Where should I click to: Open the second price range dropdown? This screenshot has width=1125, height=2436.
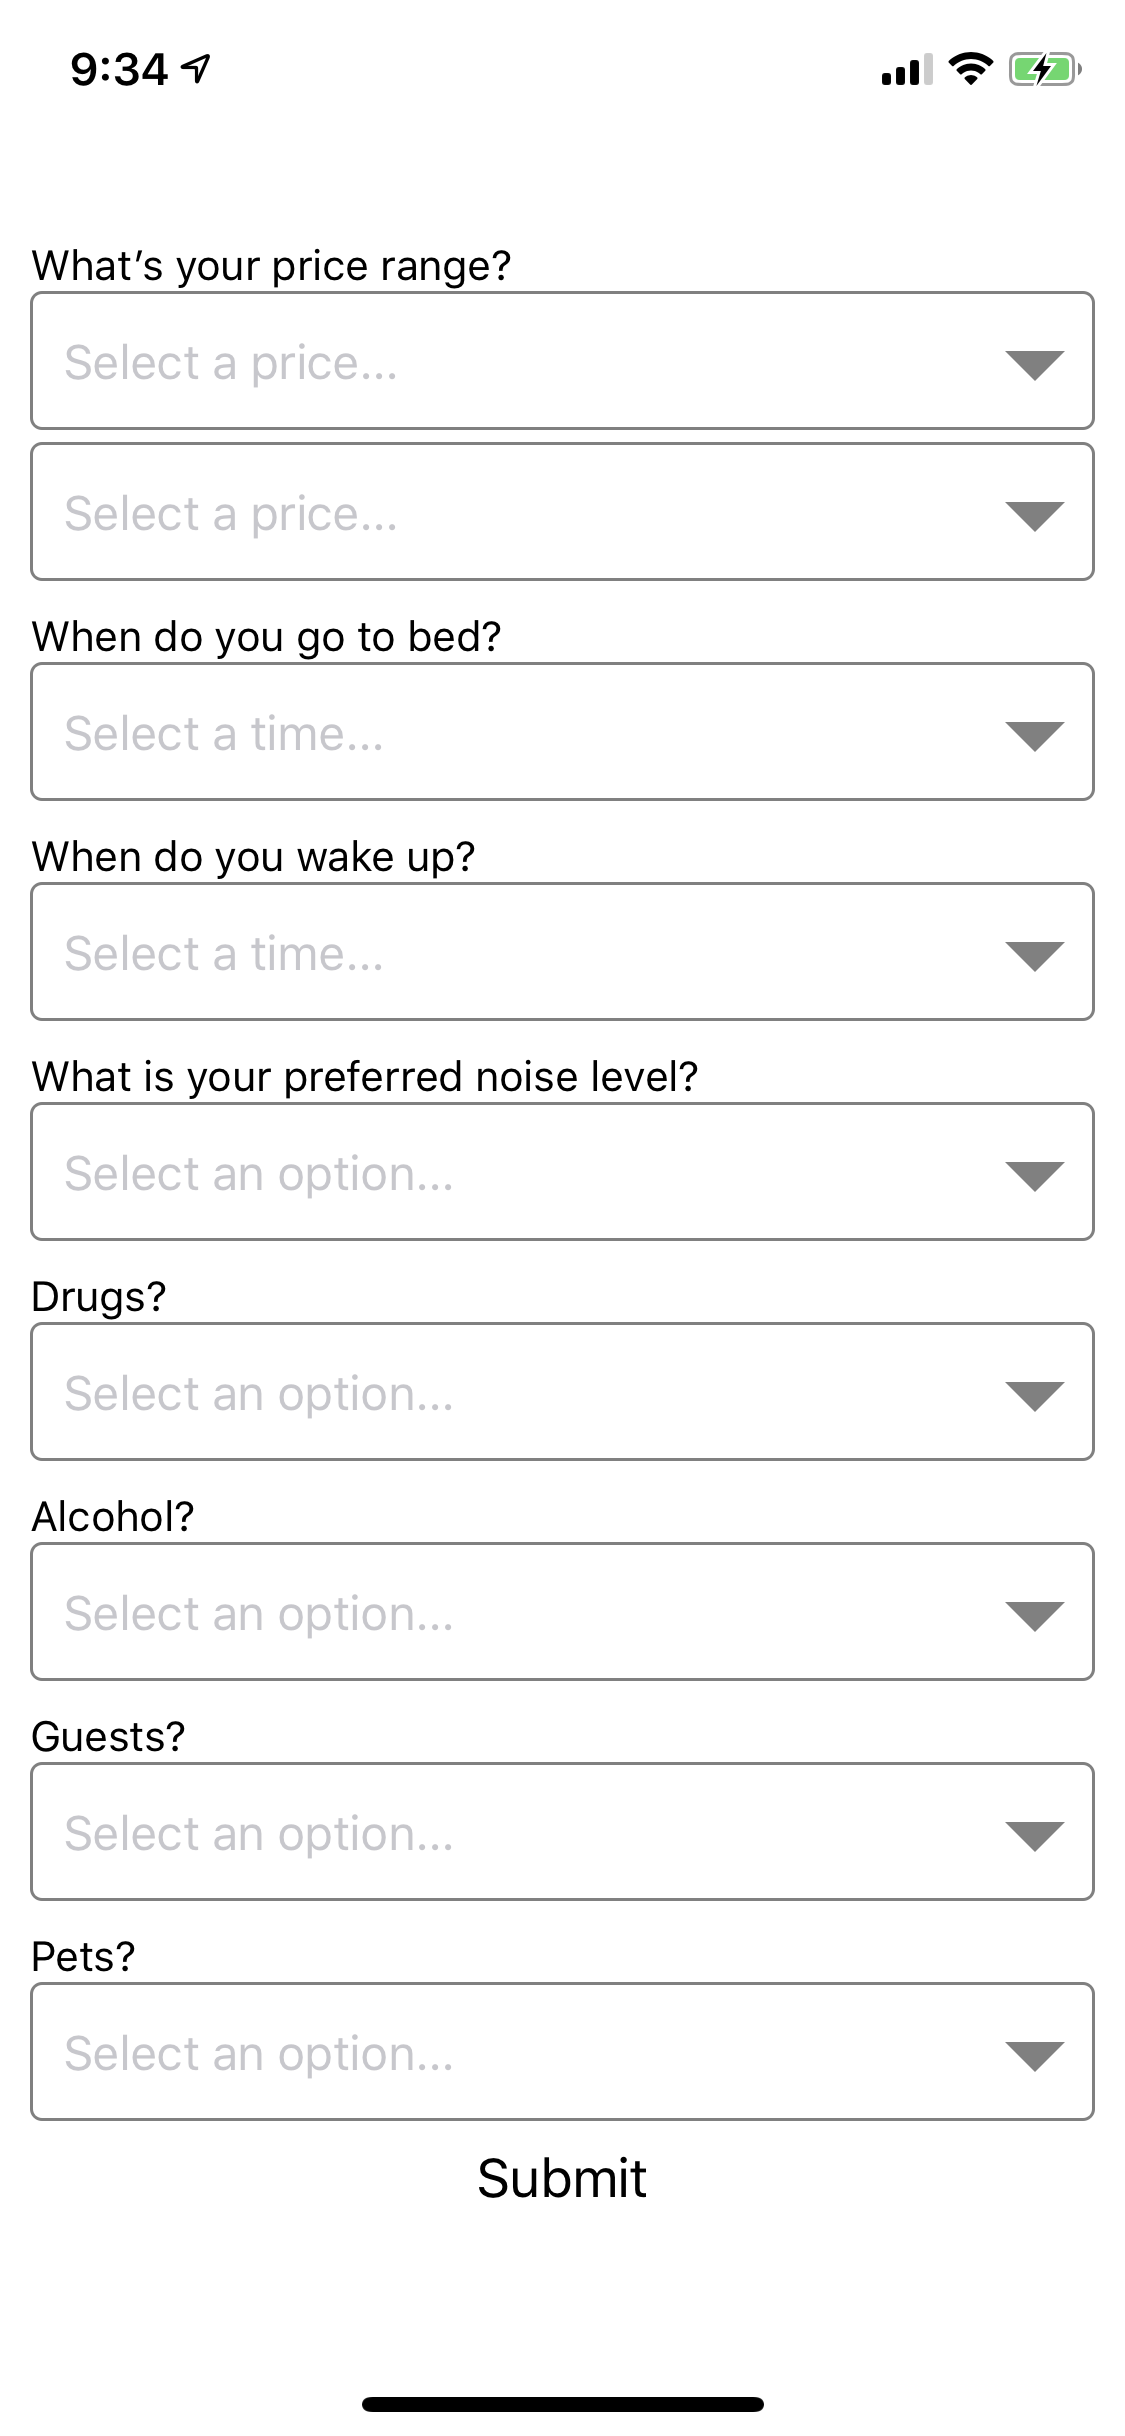click(x=562, y=512)
